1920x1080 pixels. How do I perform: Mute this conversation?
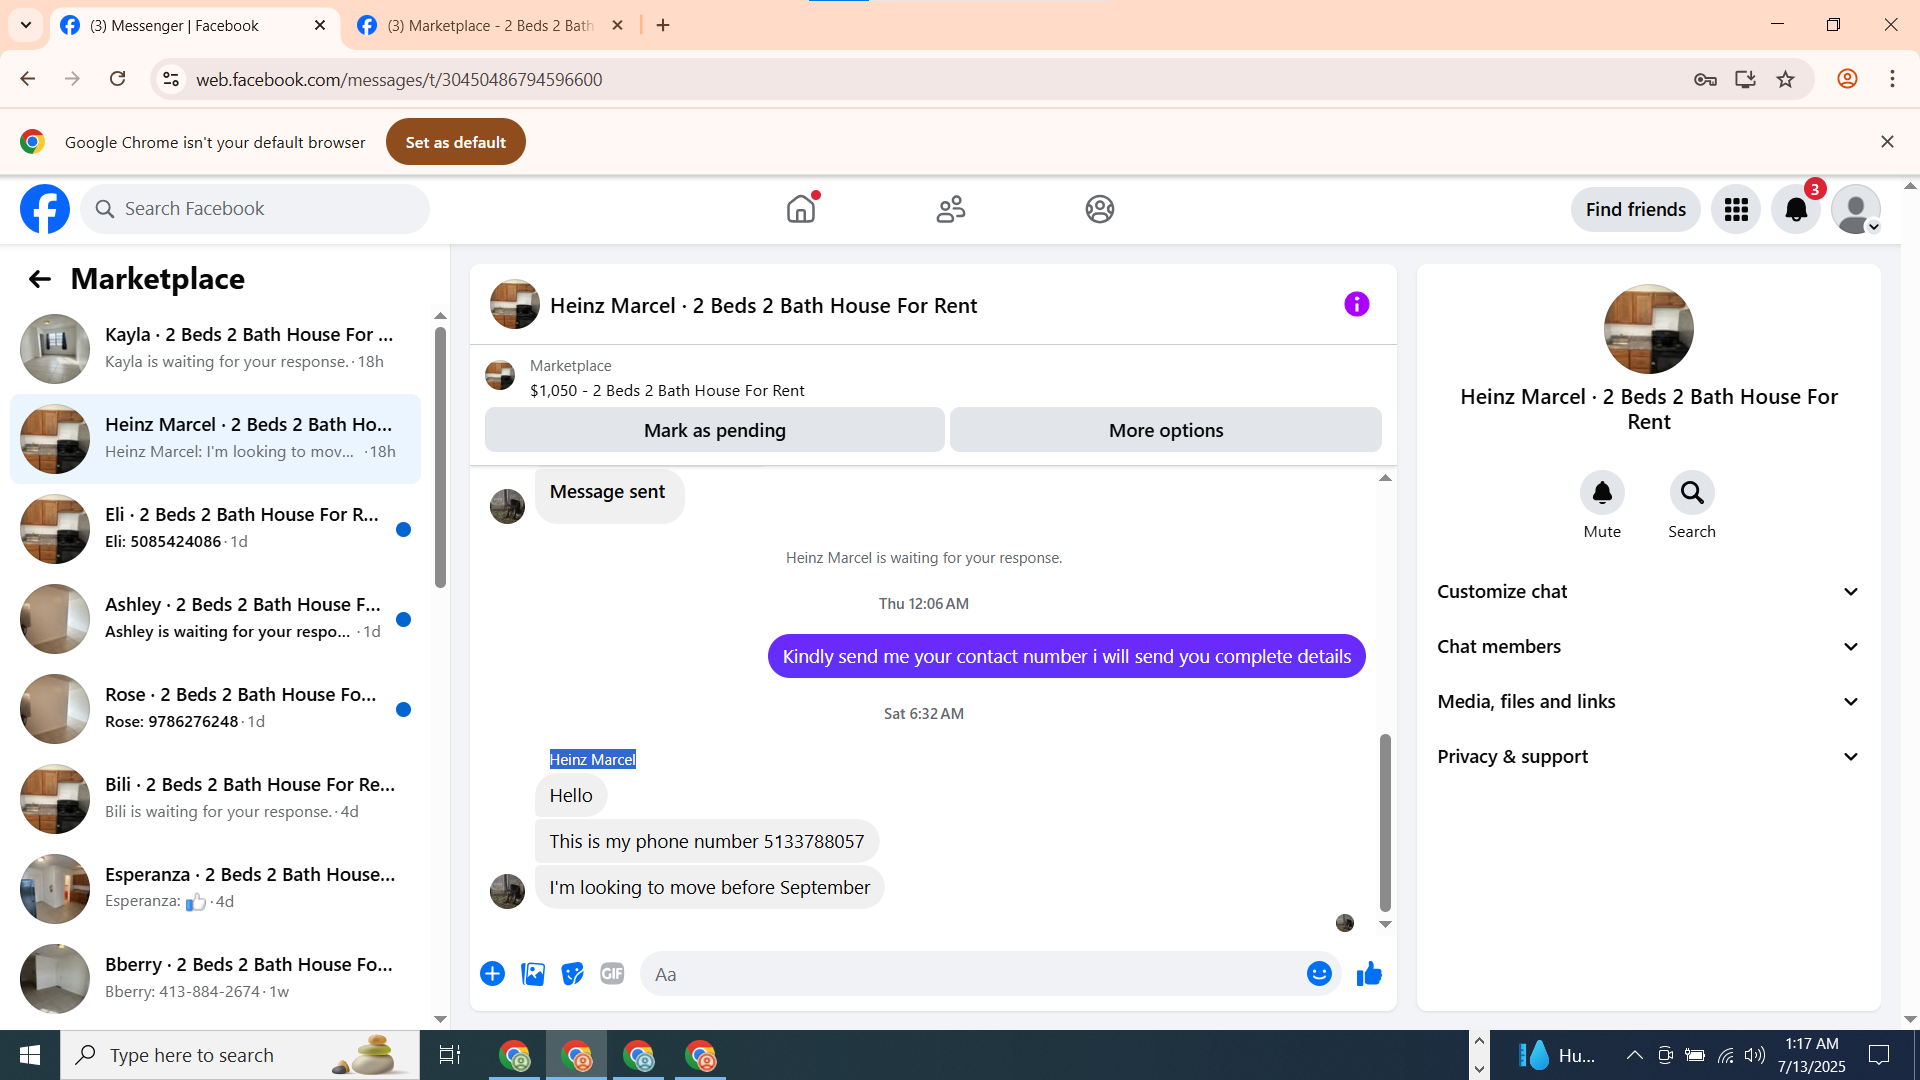click(1602, 493)
